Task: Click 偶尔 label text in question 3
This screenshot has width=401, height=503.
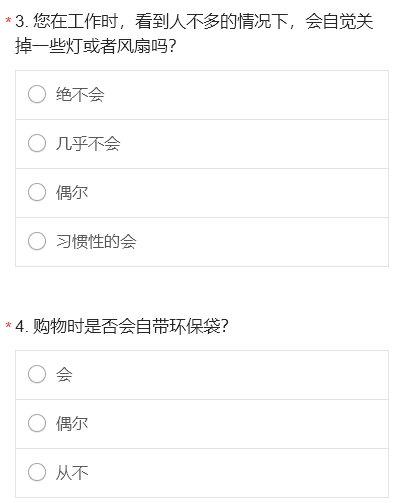Action: coord(72,193)
